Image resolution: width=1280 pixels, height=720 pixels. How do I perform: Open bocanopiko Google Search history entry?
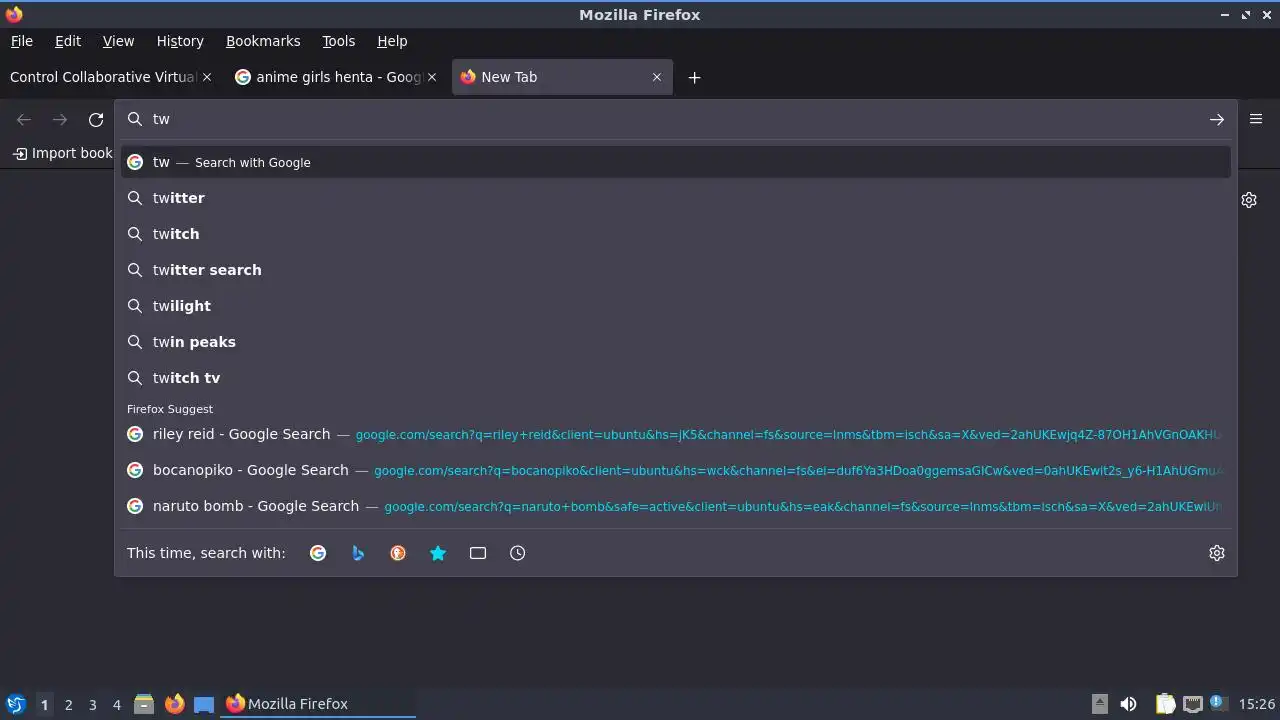676,470
